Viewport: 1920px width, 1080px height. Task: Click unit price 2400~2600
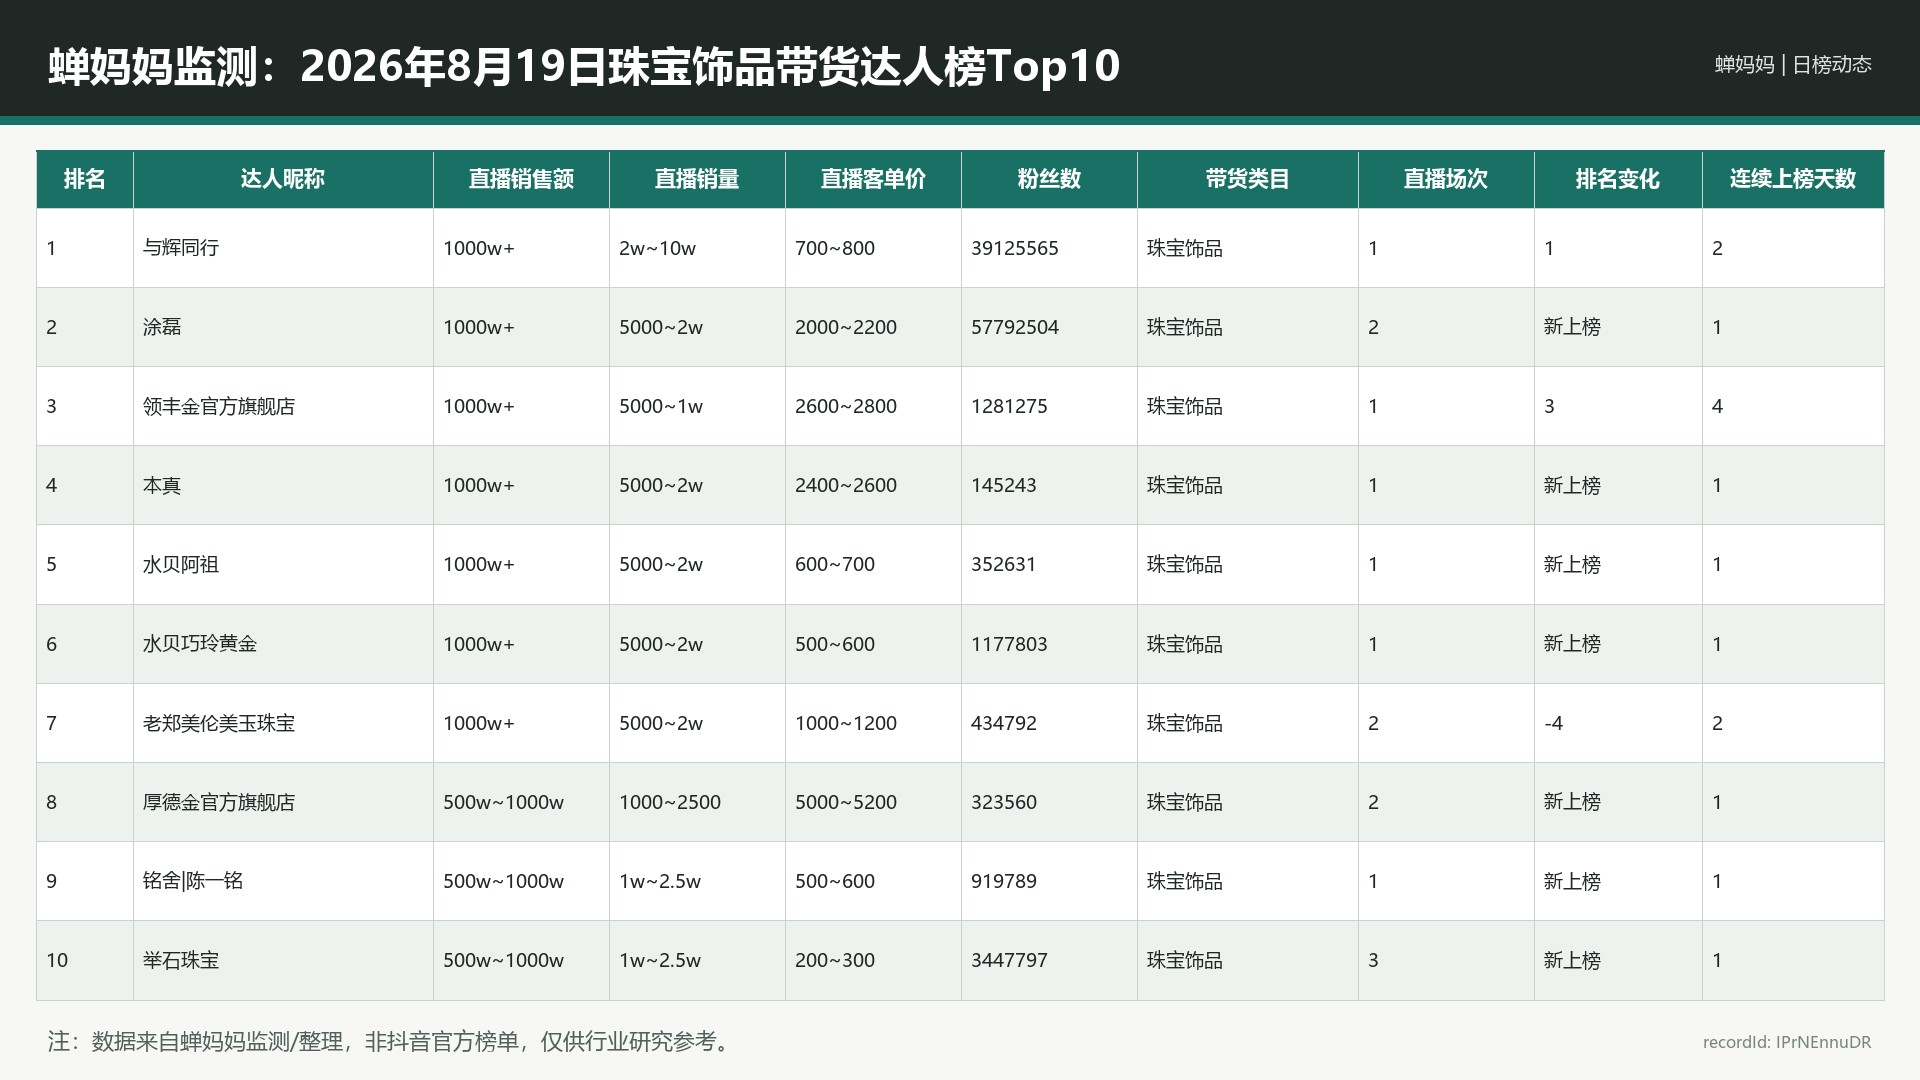[846, 485]
